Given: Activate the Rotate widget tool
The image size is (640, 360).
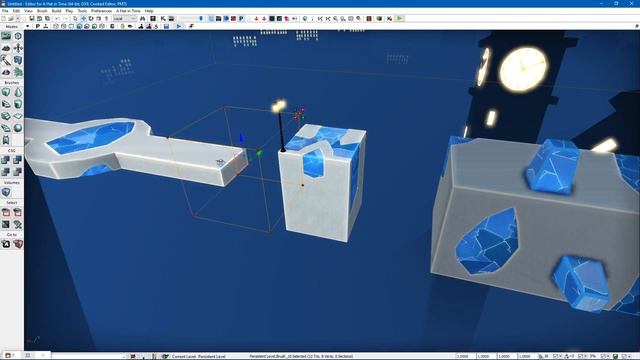Looking at the screenshot, I should pos(91,18).
